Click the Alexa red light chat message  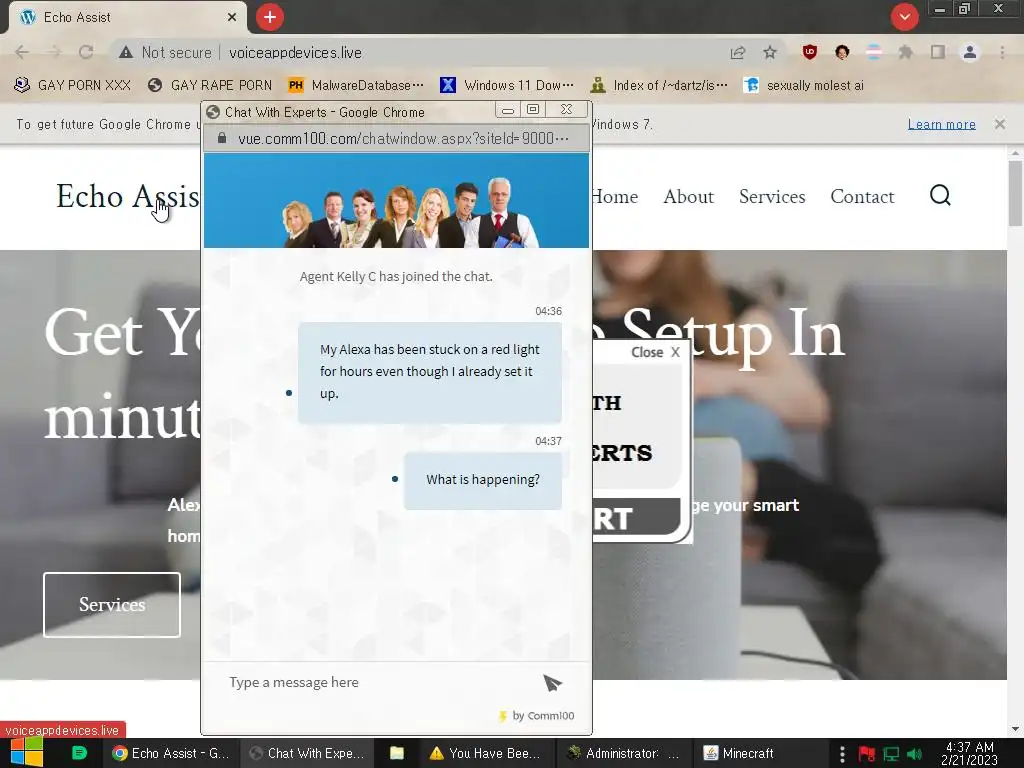(430, 372)
